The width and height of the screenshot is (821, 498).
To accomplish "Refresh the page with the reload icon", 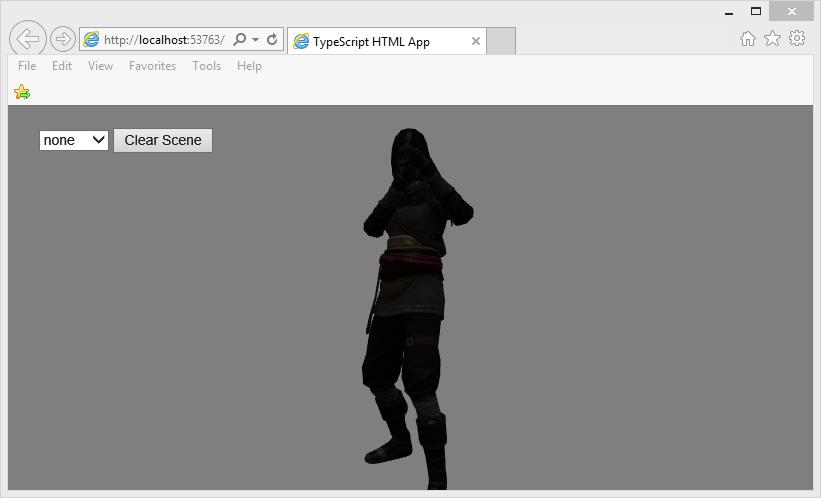I will [272, 39].
